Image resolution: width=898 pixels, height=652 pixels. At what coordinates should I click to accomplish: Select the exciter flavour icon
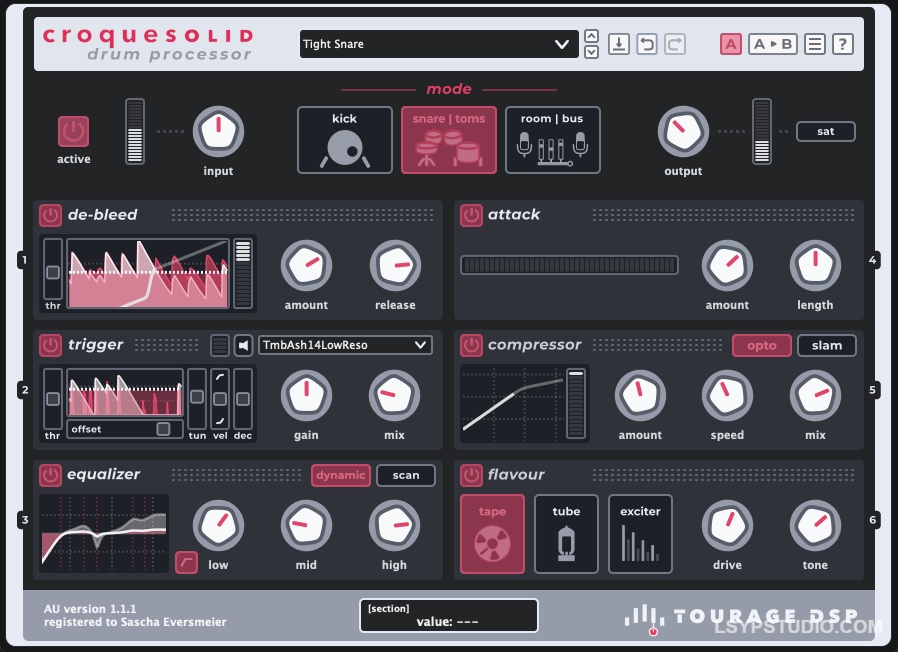(x=640, y=533)
